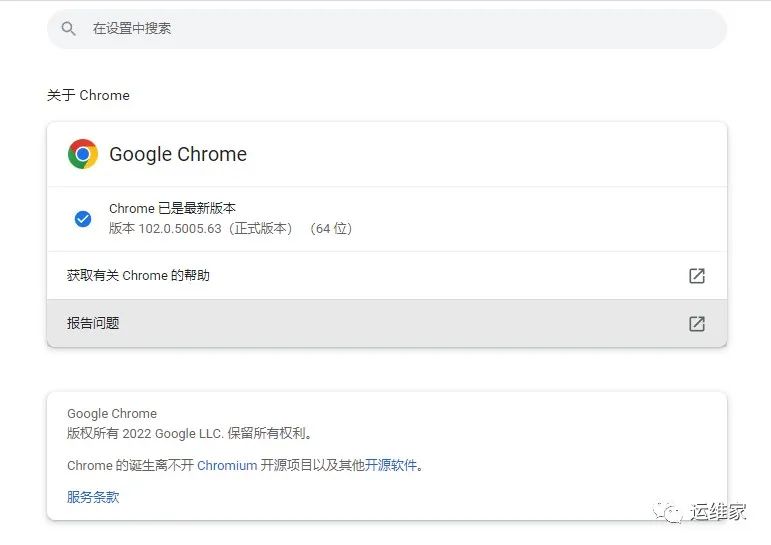Click the blue update checkmark icon

83,219
